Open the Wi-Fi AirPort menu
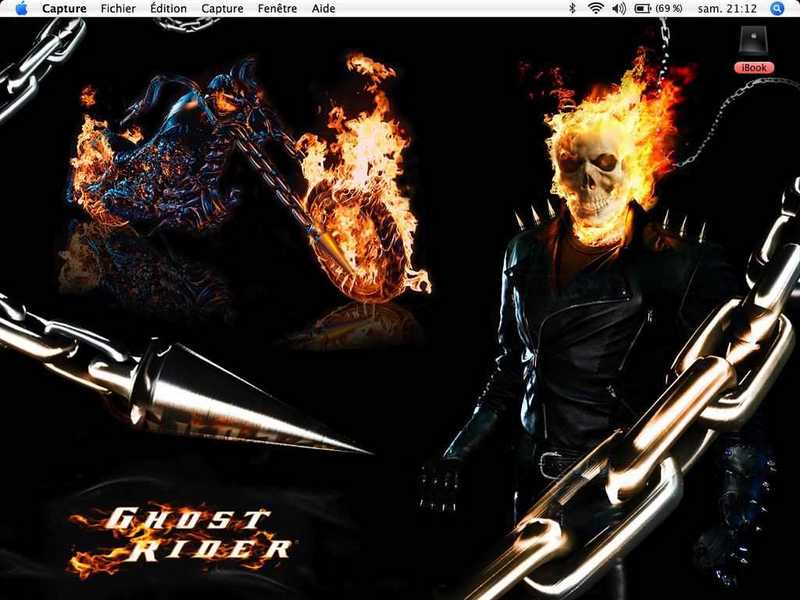Image resolution: width=800 pixels, height=600 pixels. (595, 8)
